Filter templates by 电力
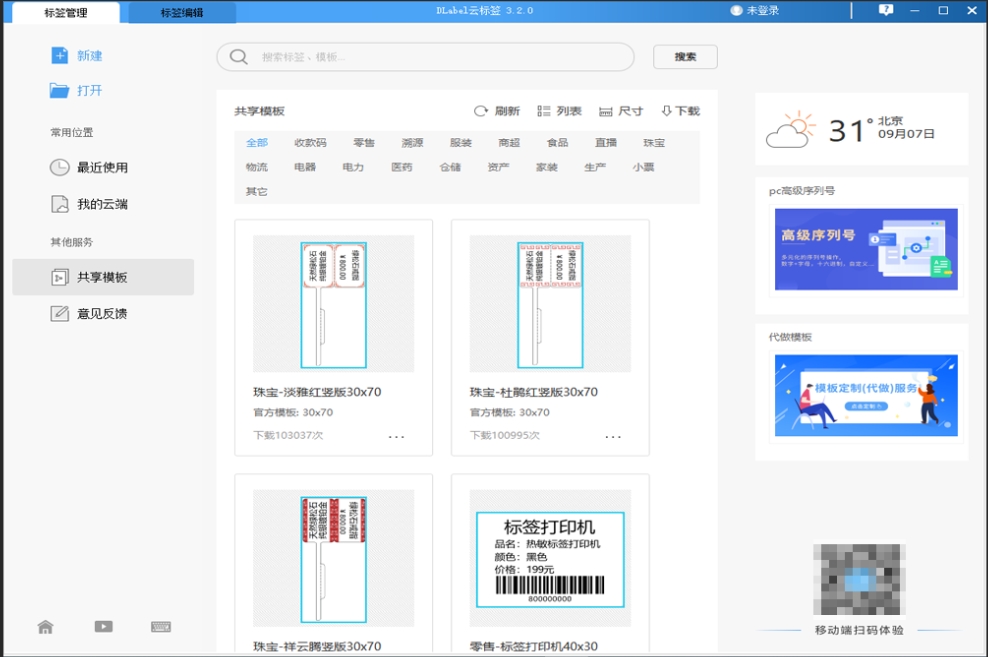The image size is (988, 657). point(353,167)
